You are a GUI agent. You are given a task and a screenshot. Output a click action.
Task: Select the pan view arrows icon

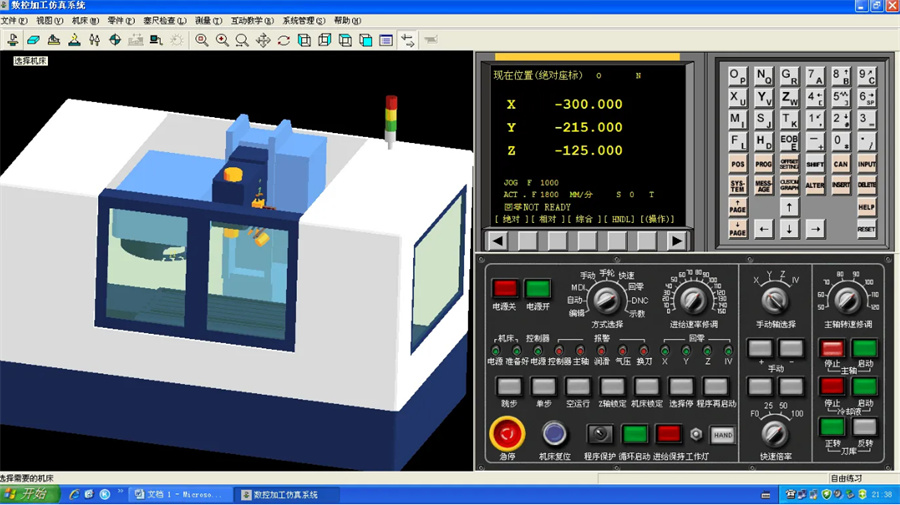[x=263, y=40]
